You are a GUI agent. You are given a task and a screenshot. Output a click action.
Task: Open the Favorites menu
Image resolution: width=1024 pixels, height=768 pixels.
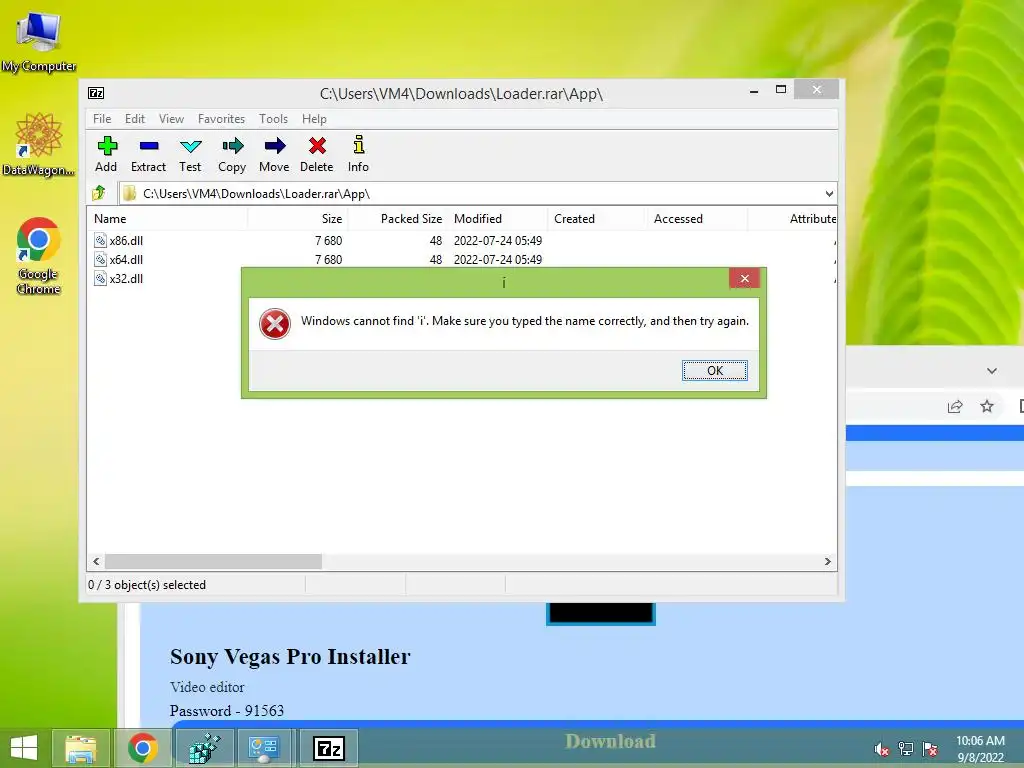[221, 119]
